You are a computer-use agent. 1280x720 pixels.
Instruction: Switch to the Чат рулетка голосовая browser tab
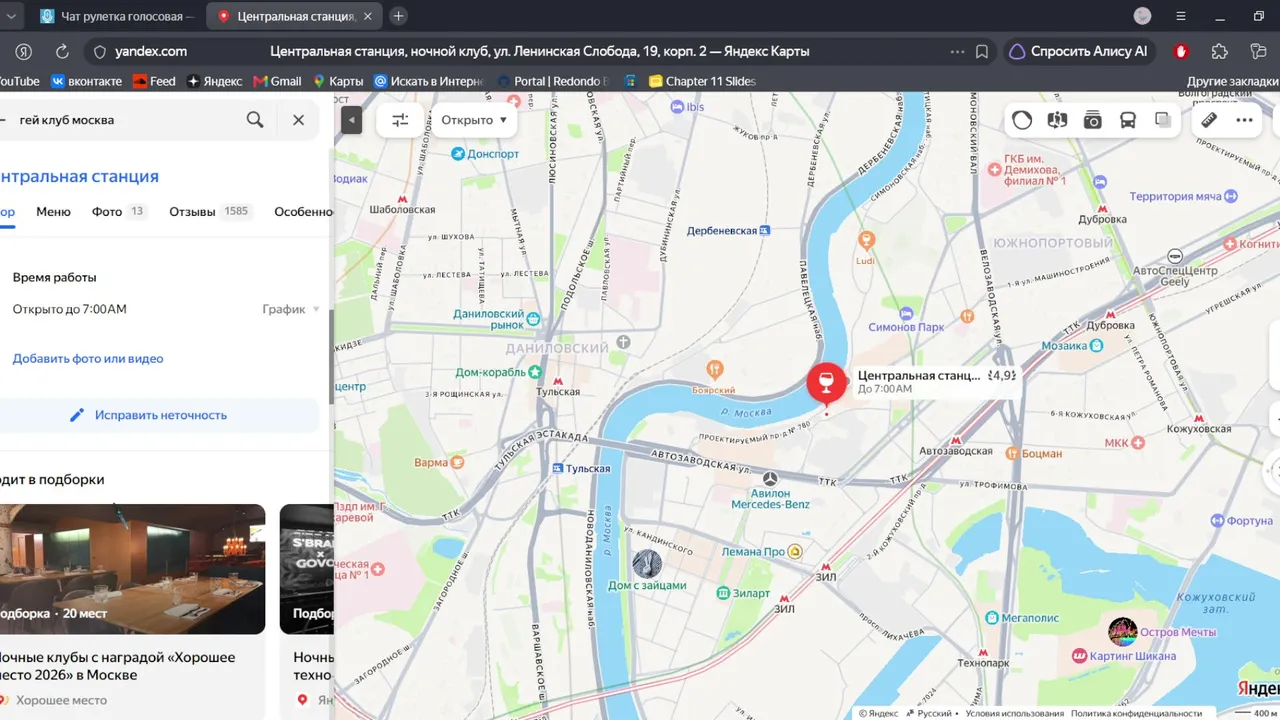[x=117, y=16]
